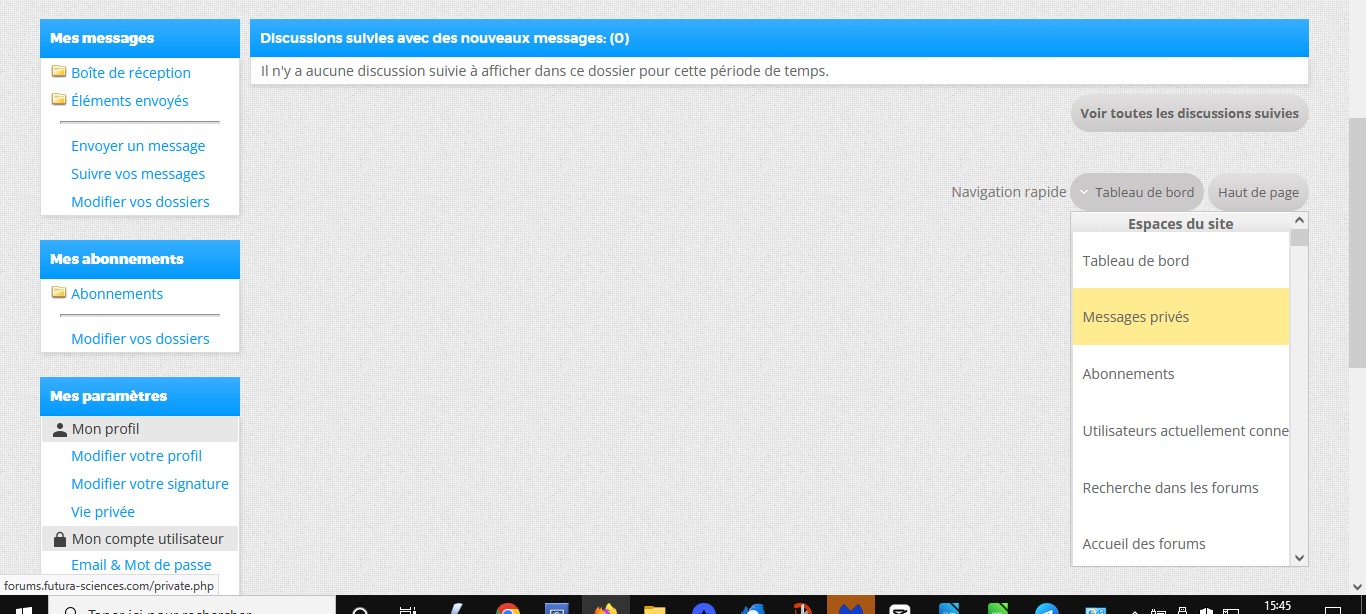This screenshot has width=1366, height=614.
Task: Click Voir toutes les discussions suivies button
Action: pos(1189,113)
